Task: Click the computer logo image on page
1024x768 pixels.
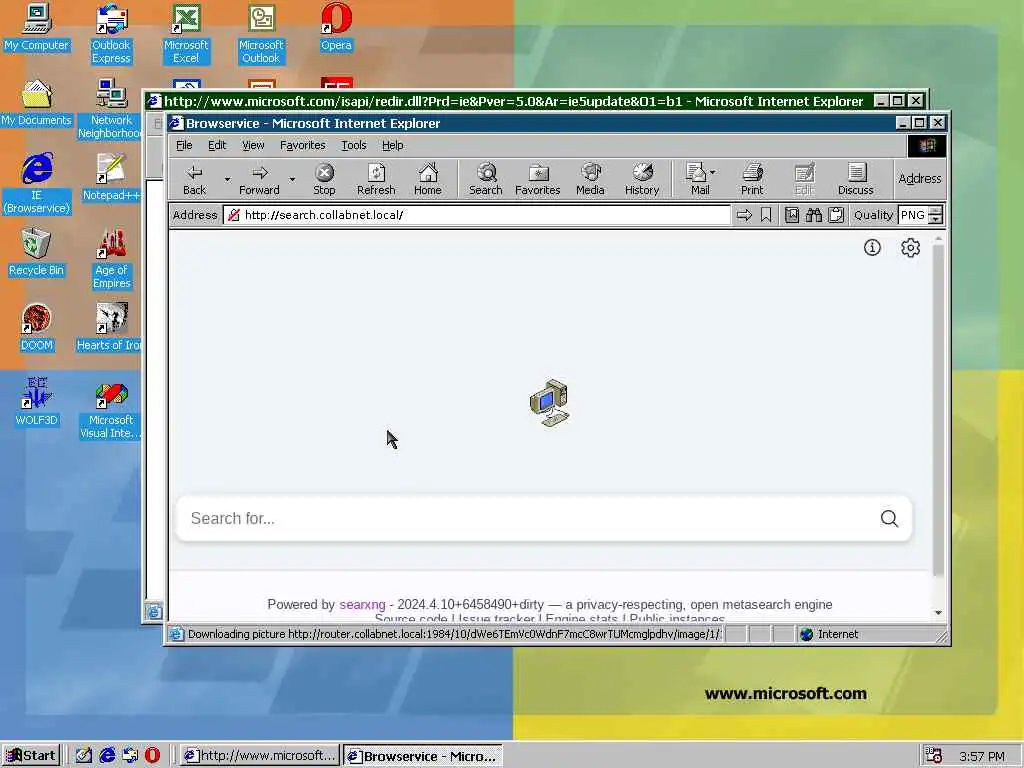Action: (549, 403)
